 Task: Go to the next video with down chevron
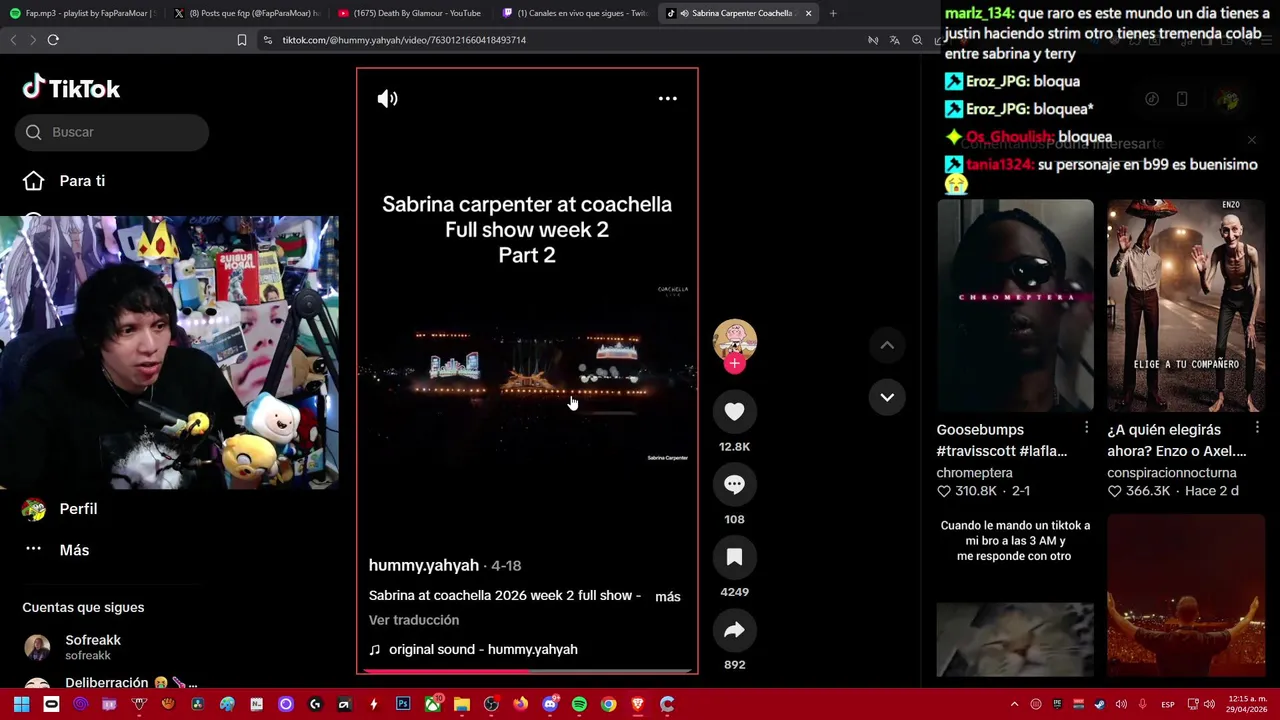click(x=887, y=397)
